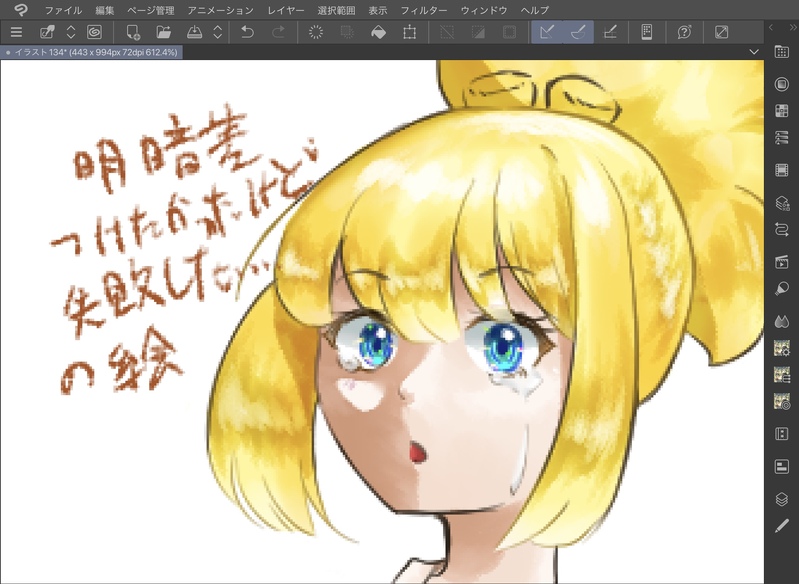799x584 pixels.
Task: Activate the Scale/Rotate transform icon
Action: point(409,32)
